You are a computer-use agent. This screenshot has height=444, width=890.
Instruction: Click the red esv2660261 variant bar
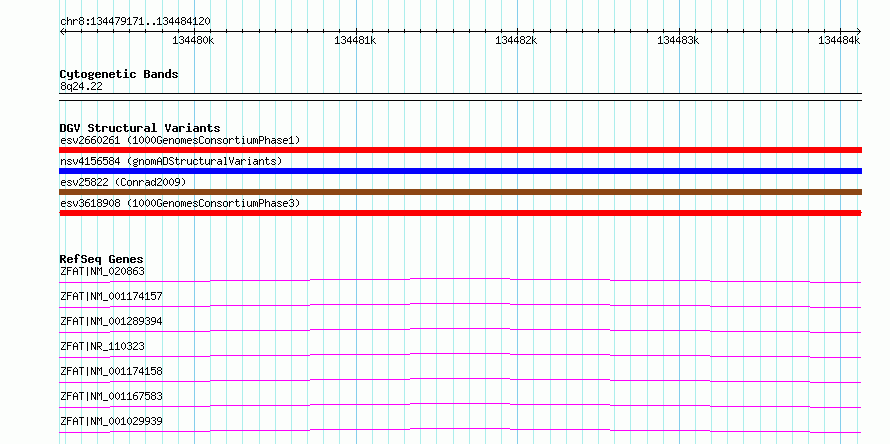460,150
